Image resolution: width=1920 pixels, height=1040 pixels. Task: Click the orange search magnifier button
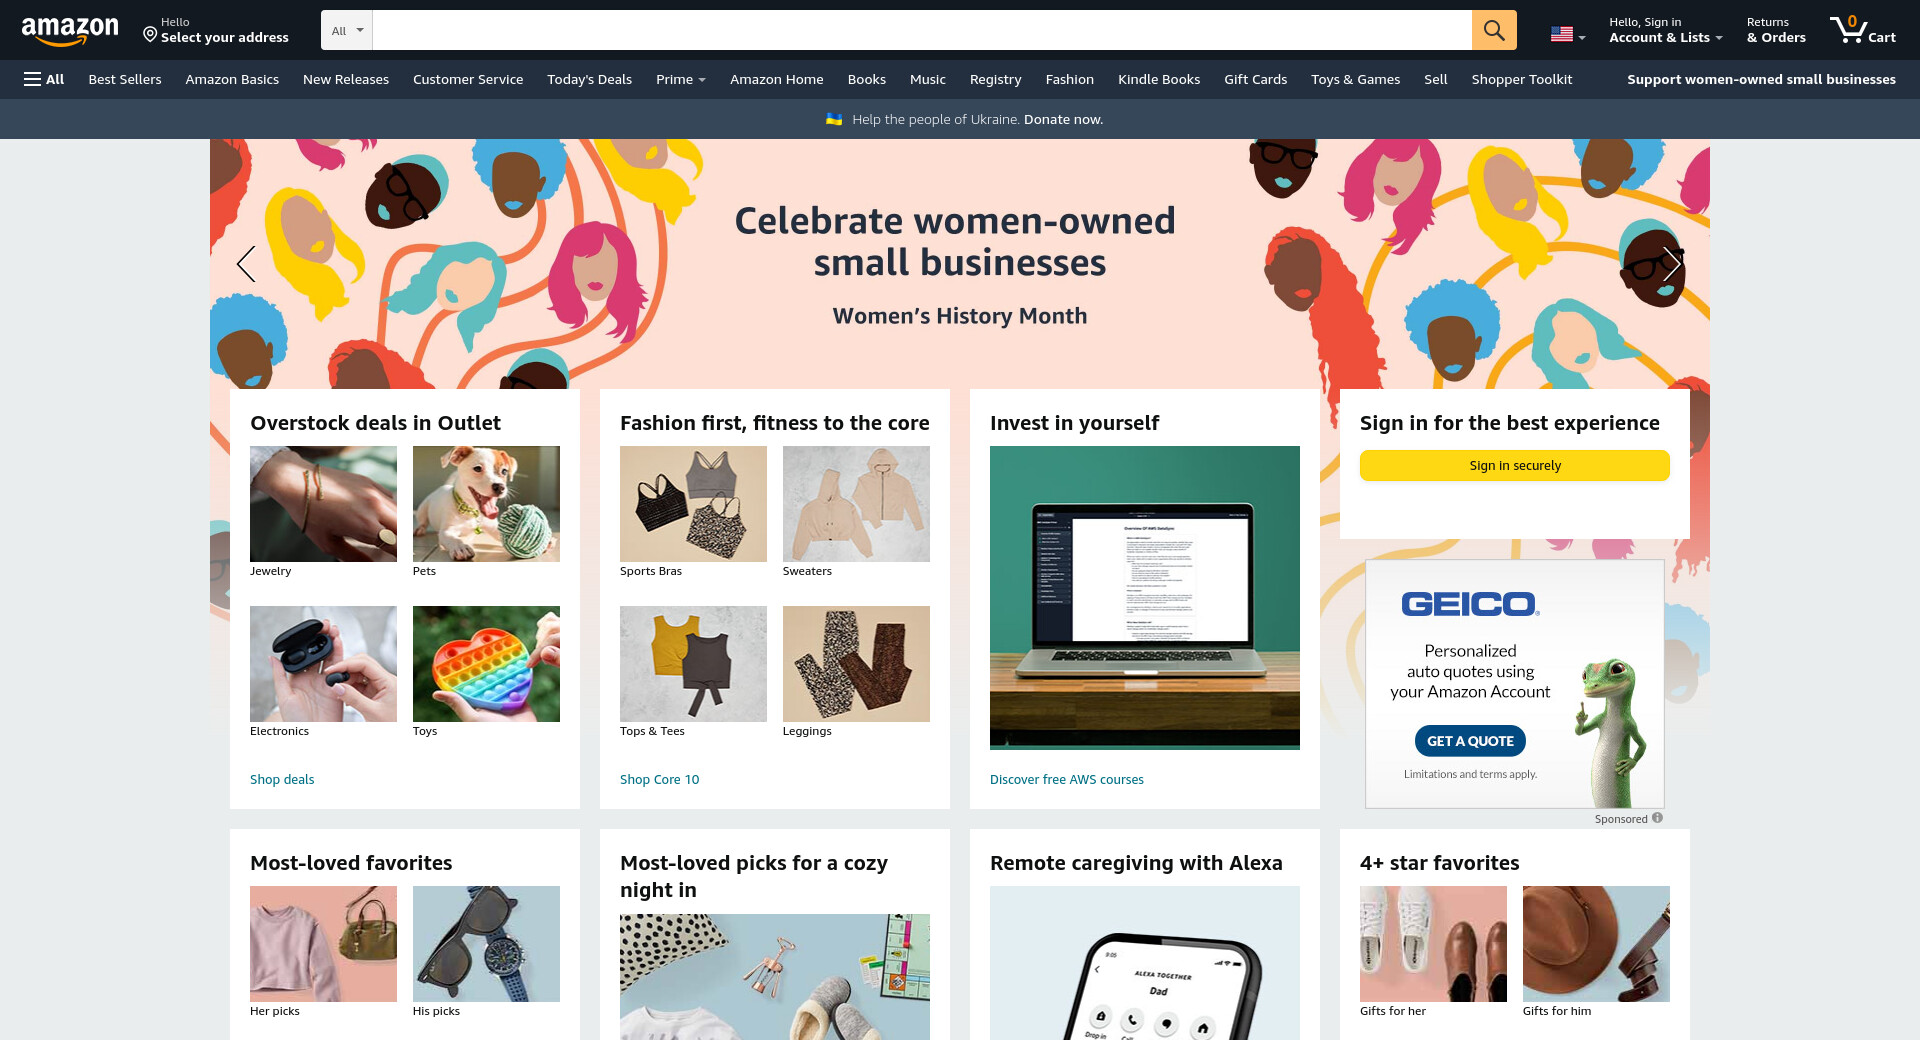click(1494, 30)
